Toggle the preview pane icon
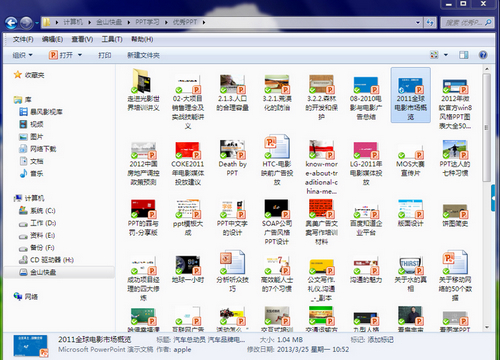Image resolution: width=500 pixels, height=360 pixels. 463,55
